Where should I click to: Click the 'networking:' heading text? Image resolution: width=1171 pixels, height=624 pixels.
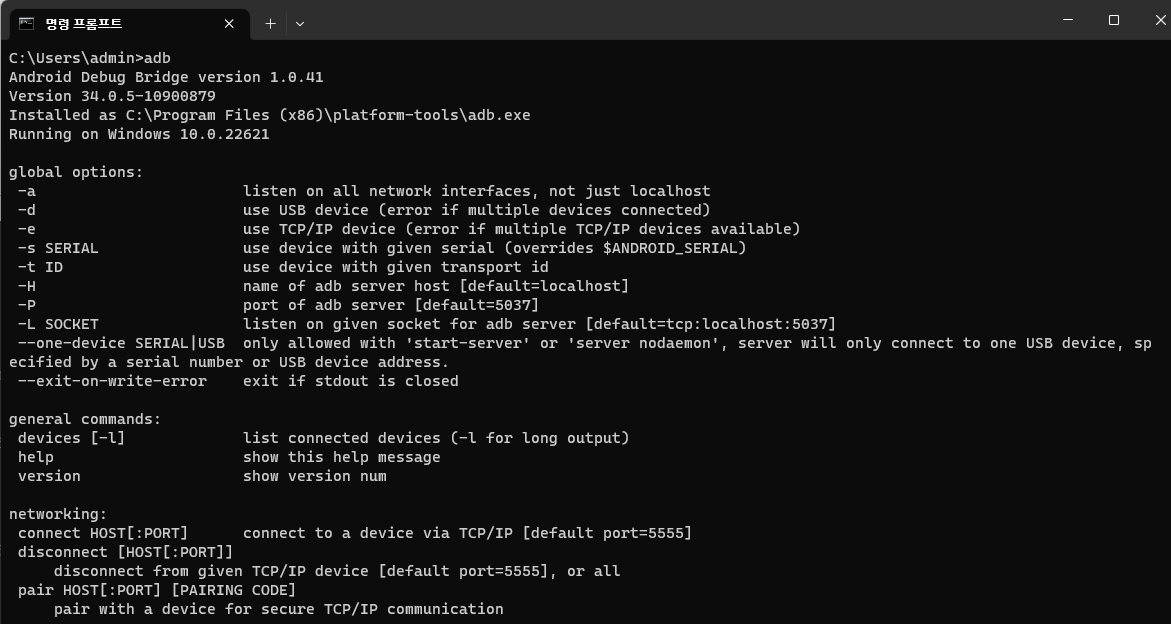pyautogui.click(x=58, y=514)
